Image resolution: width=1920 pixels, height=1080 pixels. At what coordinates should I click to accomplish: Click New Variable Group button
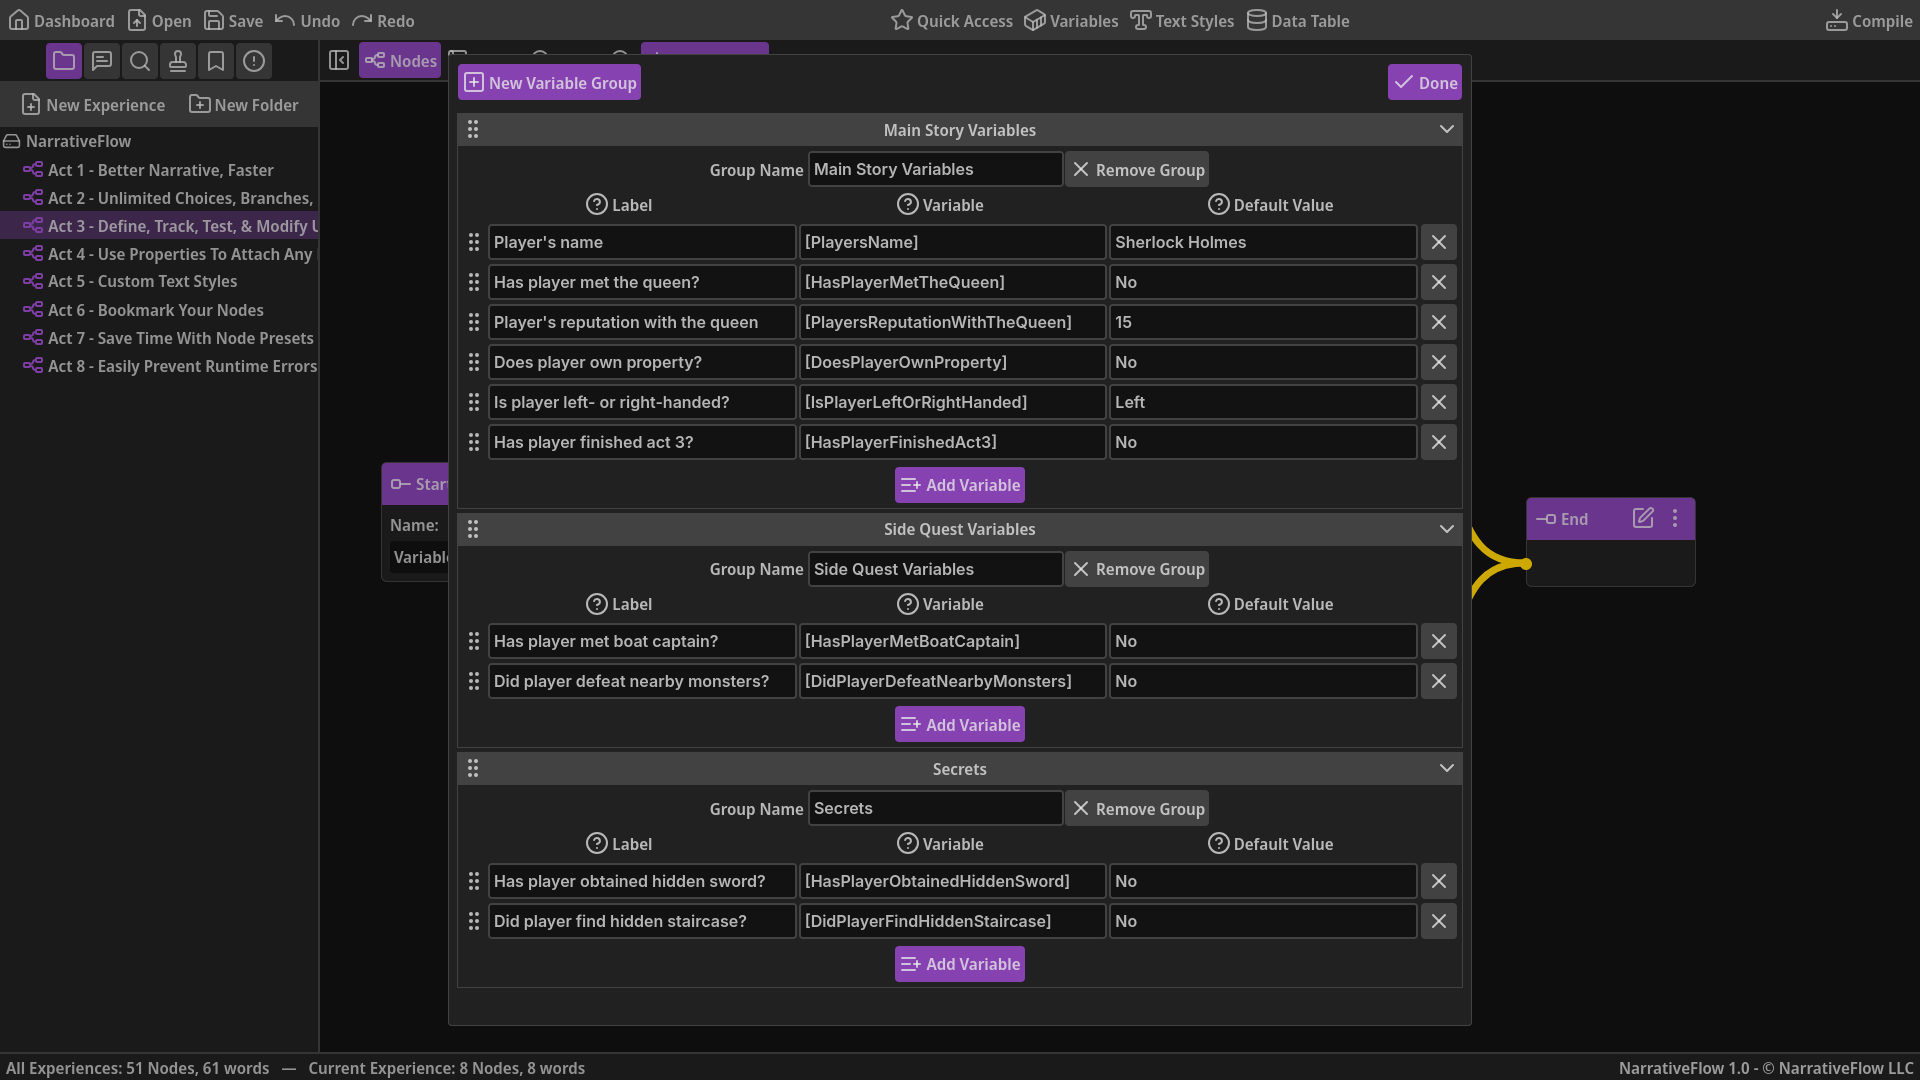(x=550, y=82)
